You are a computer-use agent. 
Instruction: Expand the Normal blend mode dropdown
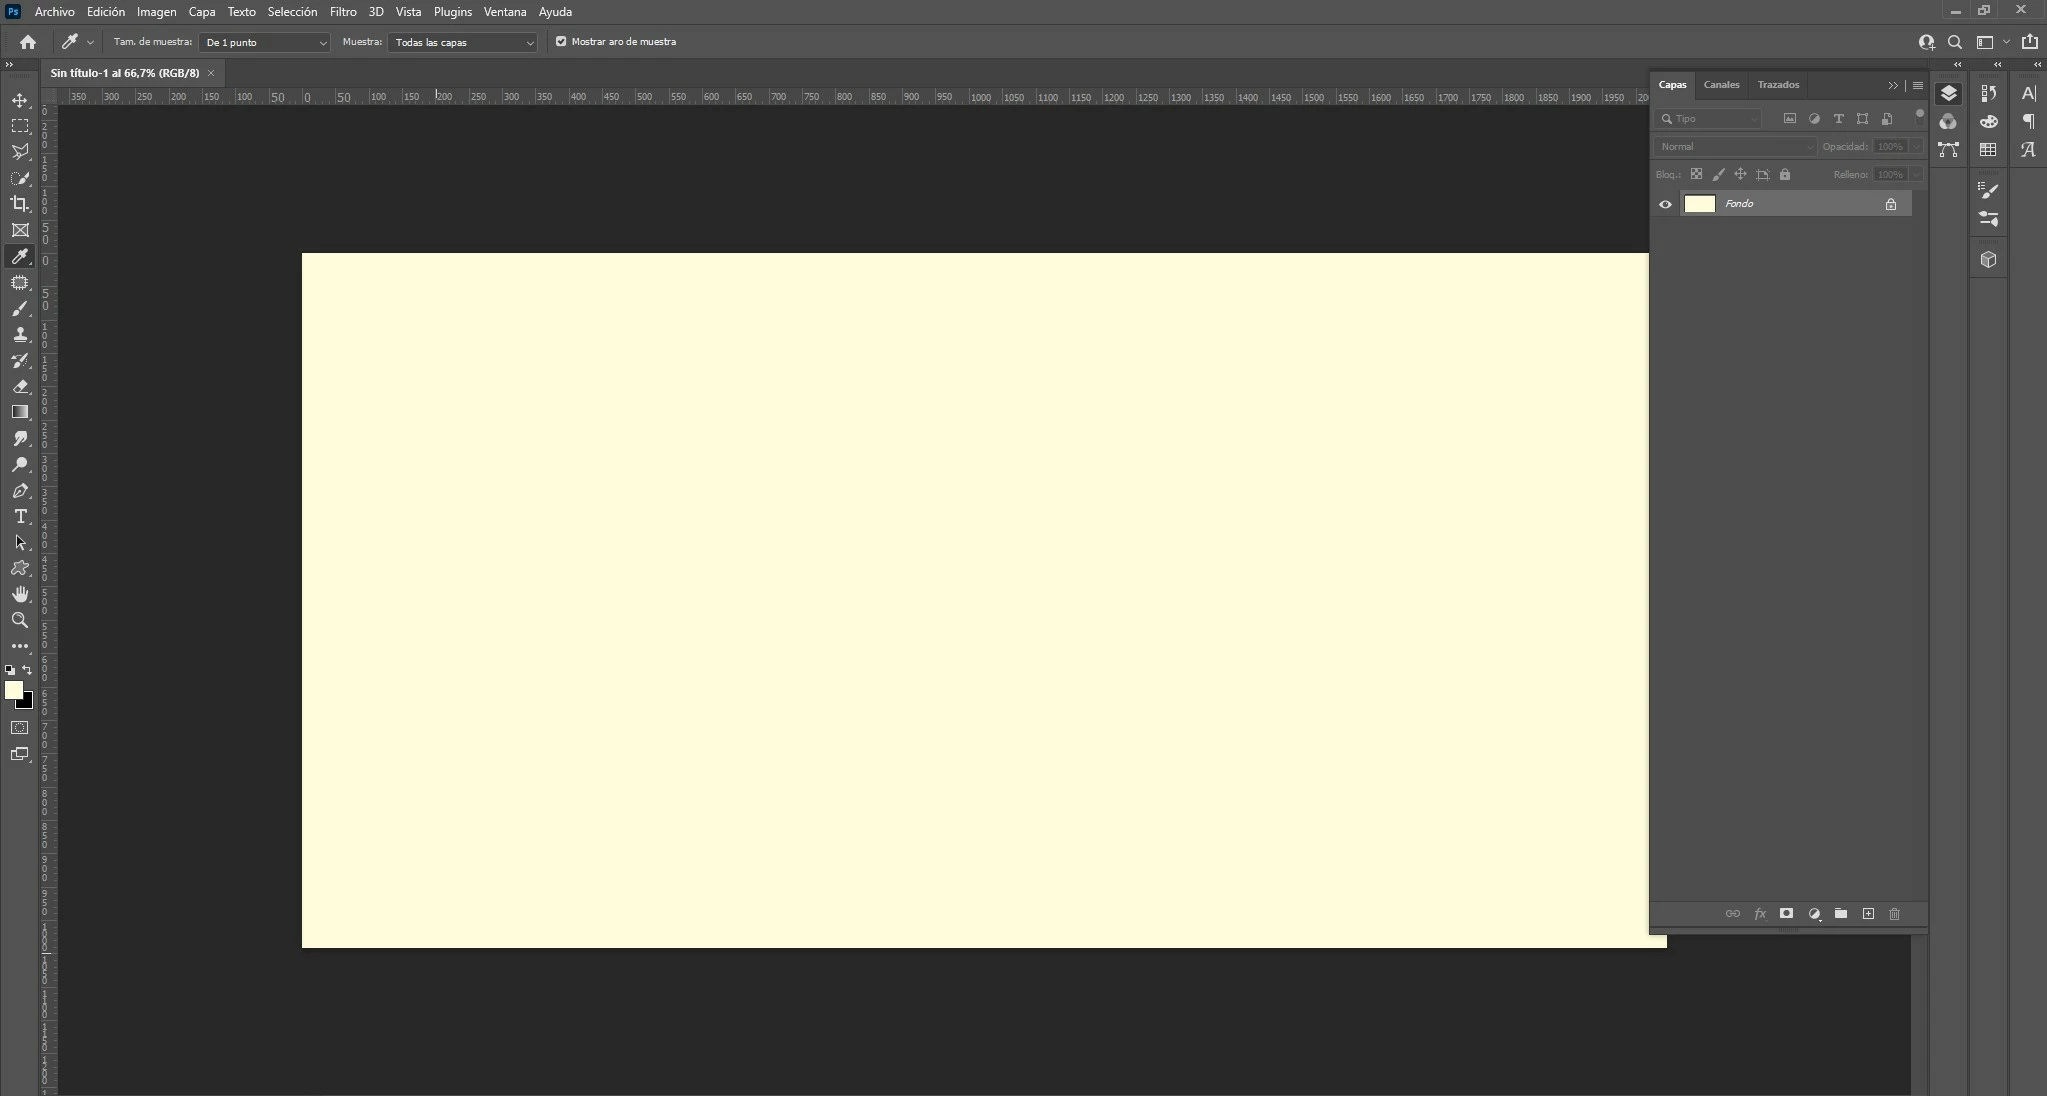coord(1735,147)
